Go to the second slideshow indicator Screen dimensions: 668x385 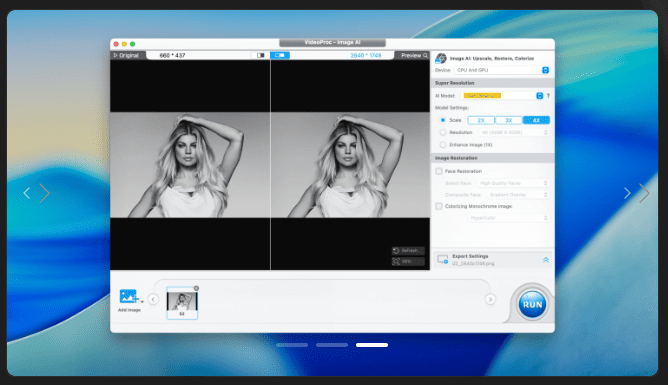coord(332,345)
